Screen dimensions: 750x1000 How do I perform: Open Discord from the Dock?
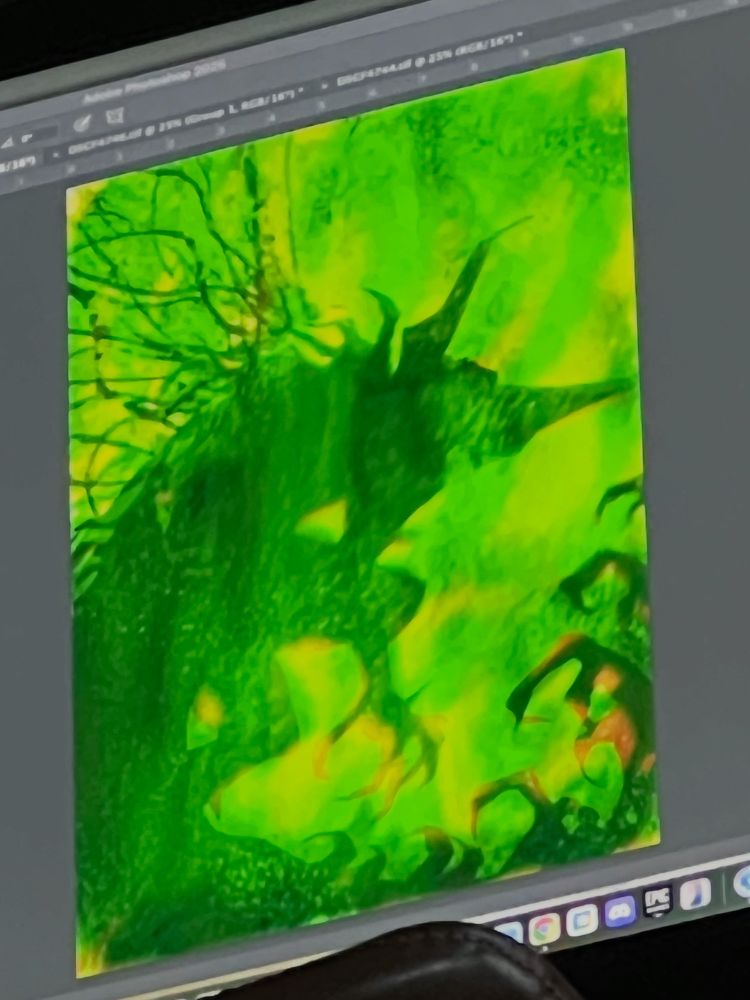pos(620,912)
